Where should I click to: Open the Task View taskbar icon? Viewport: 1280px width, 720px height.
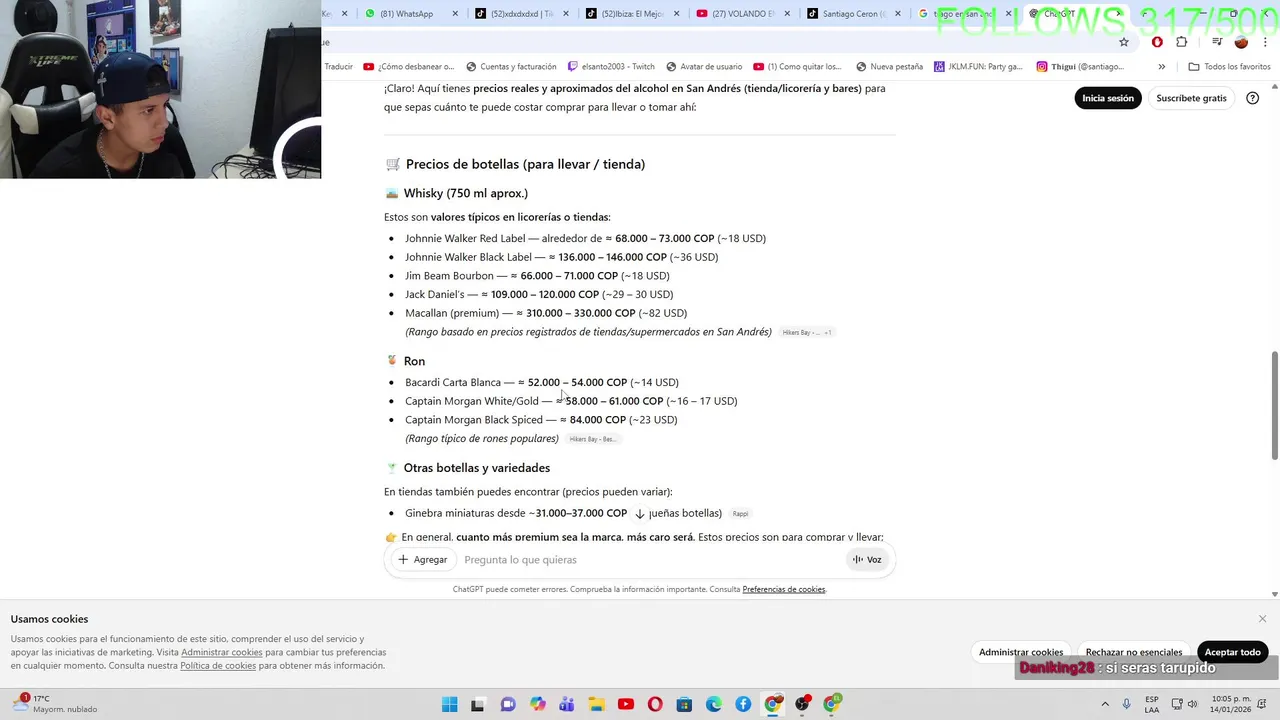[x=478, y=704]
